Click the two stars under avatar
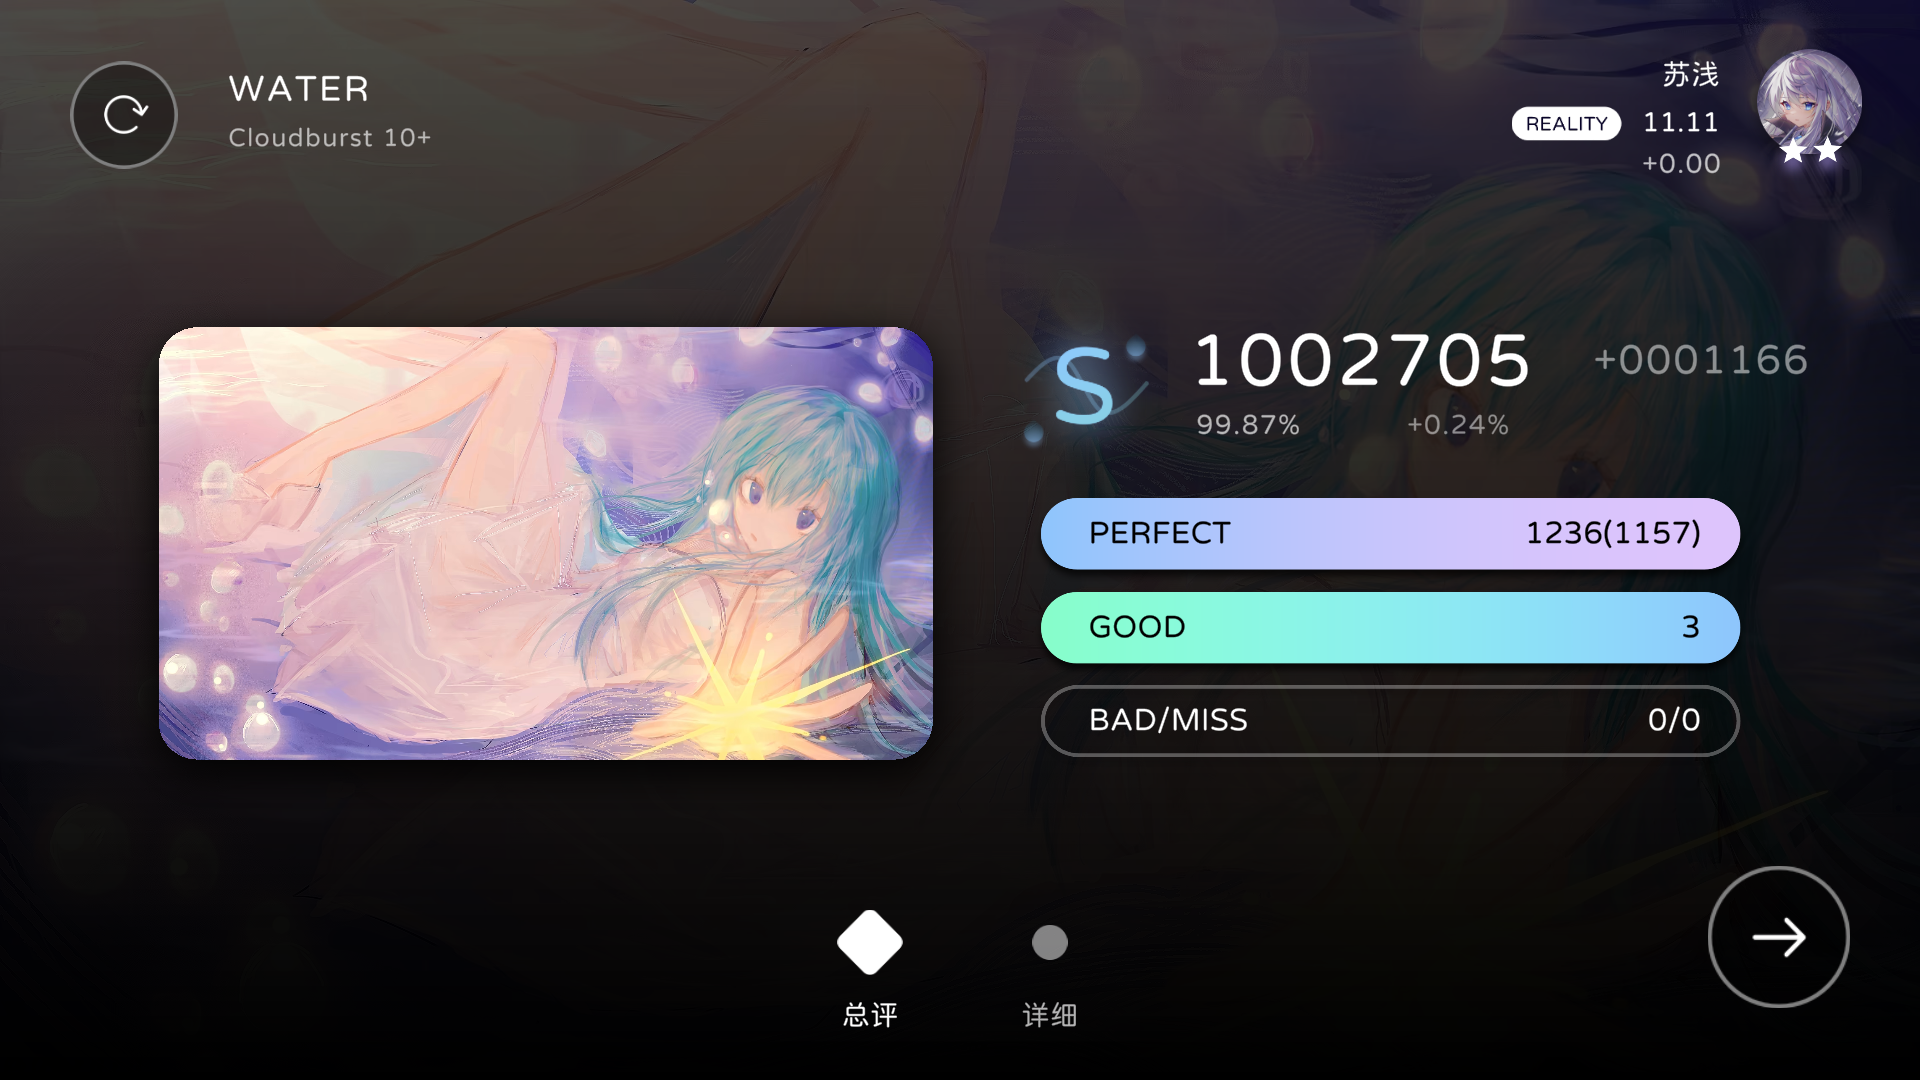This screenshot has height=1080, width=1920. click(1810, 151)
